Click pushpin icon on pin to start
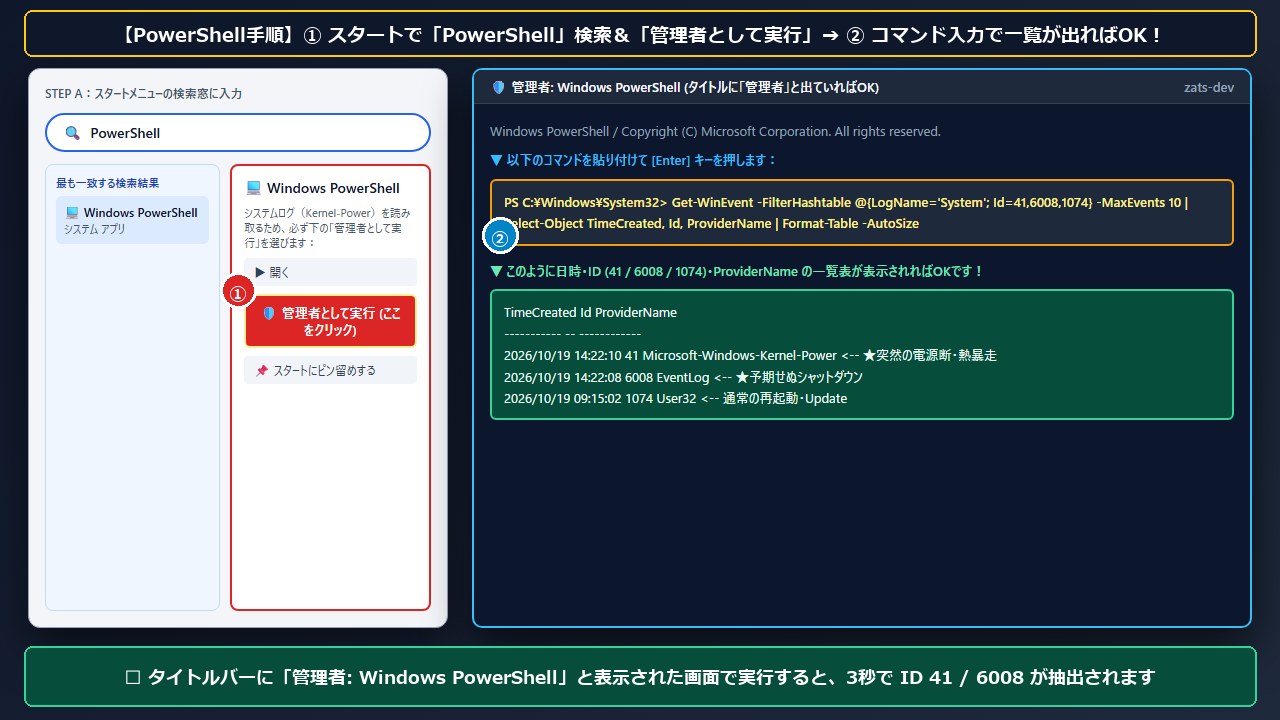 click(262, 370)
